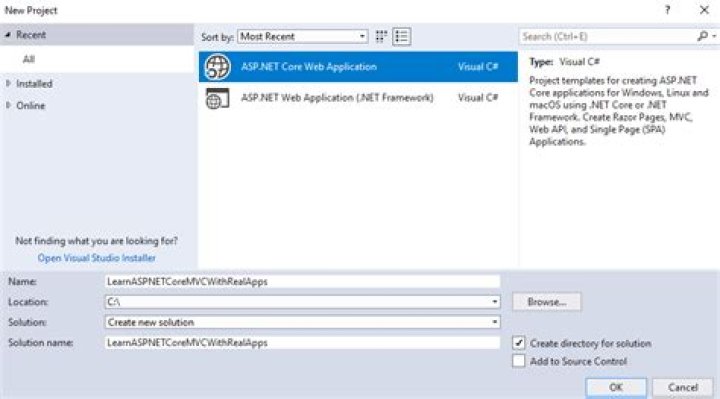The height and width of the screenshot is (399, 720).
Task: Enable Add to Source Control
Action: [x=519, y=361]
